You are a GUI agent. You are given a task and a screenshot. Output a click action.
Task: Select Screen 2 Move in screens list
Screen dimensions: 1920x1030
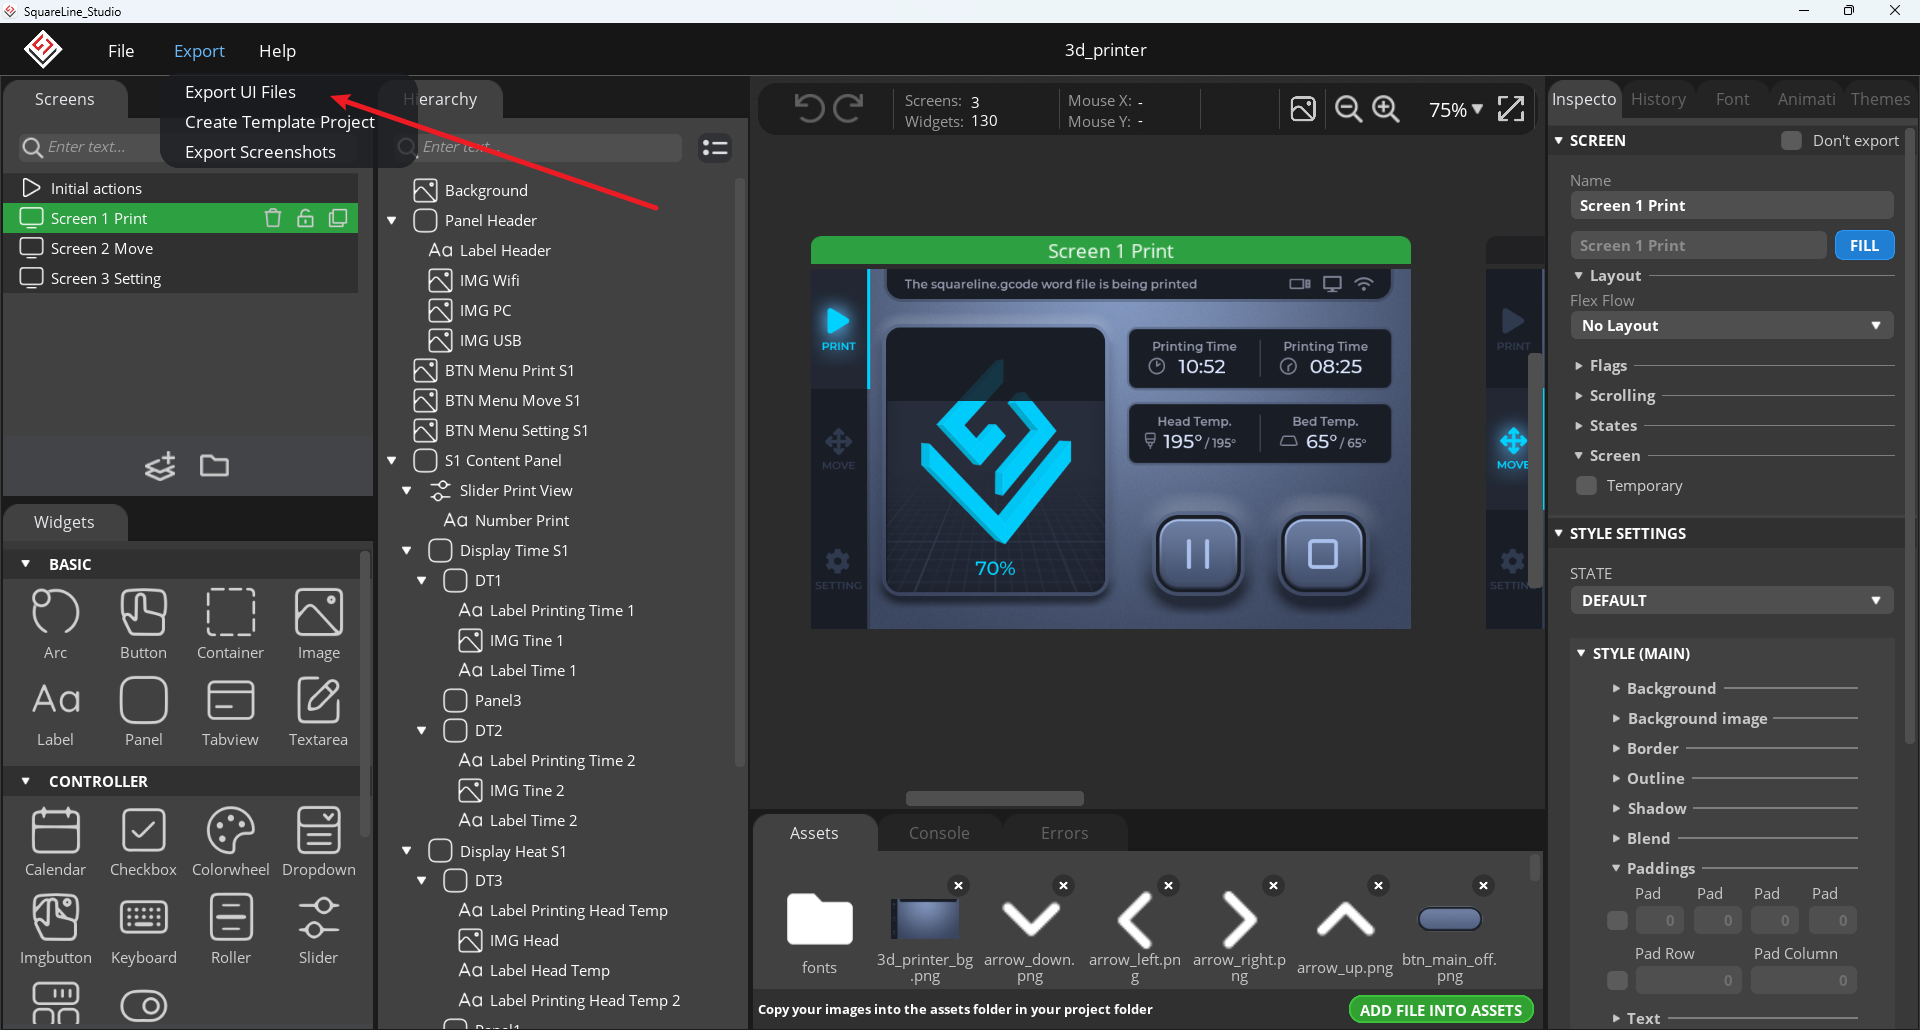click(181, 248)
